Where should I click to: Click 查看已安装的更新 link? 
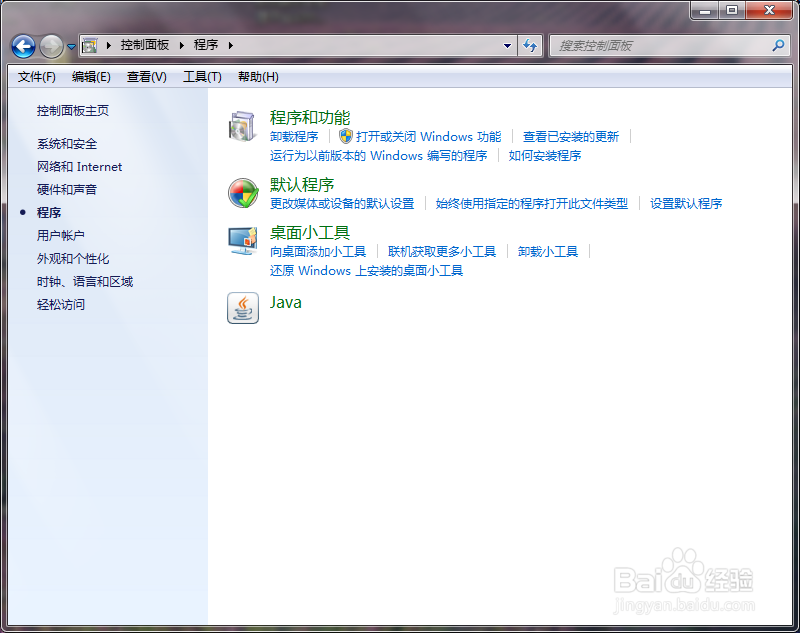pos(571,137)
